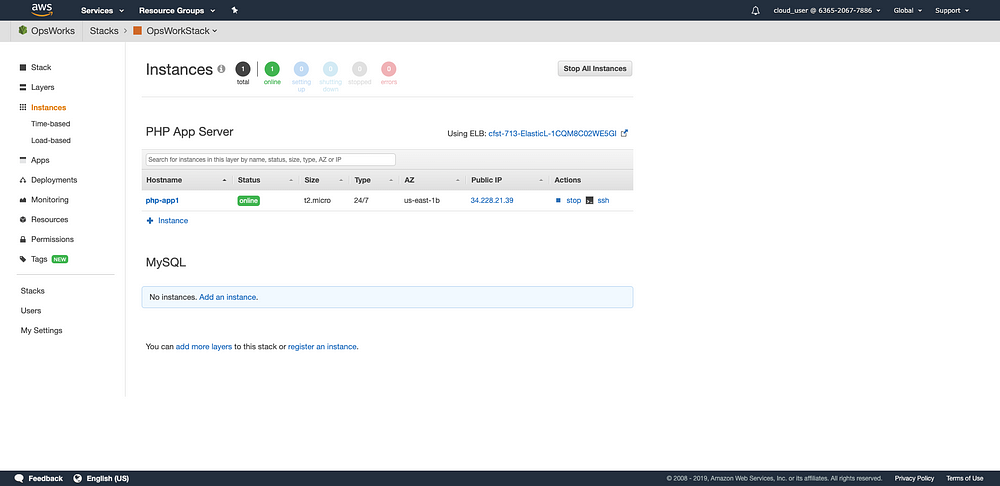Sort by Type column

tap(374, 180)
